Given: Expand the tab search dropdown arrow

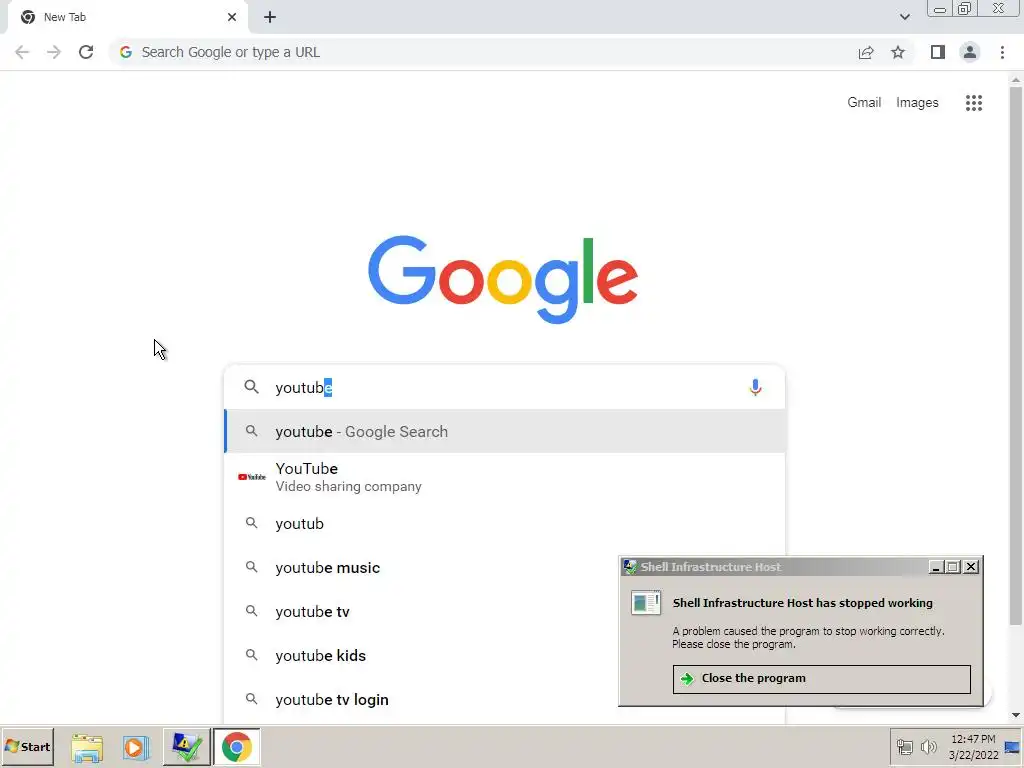Looking at the screenshot, I should (904, 17).
